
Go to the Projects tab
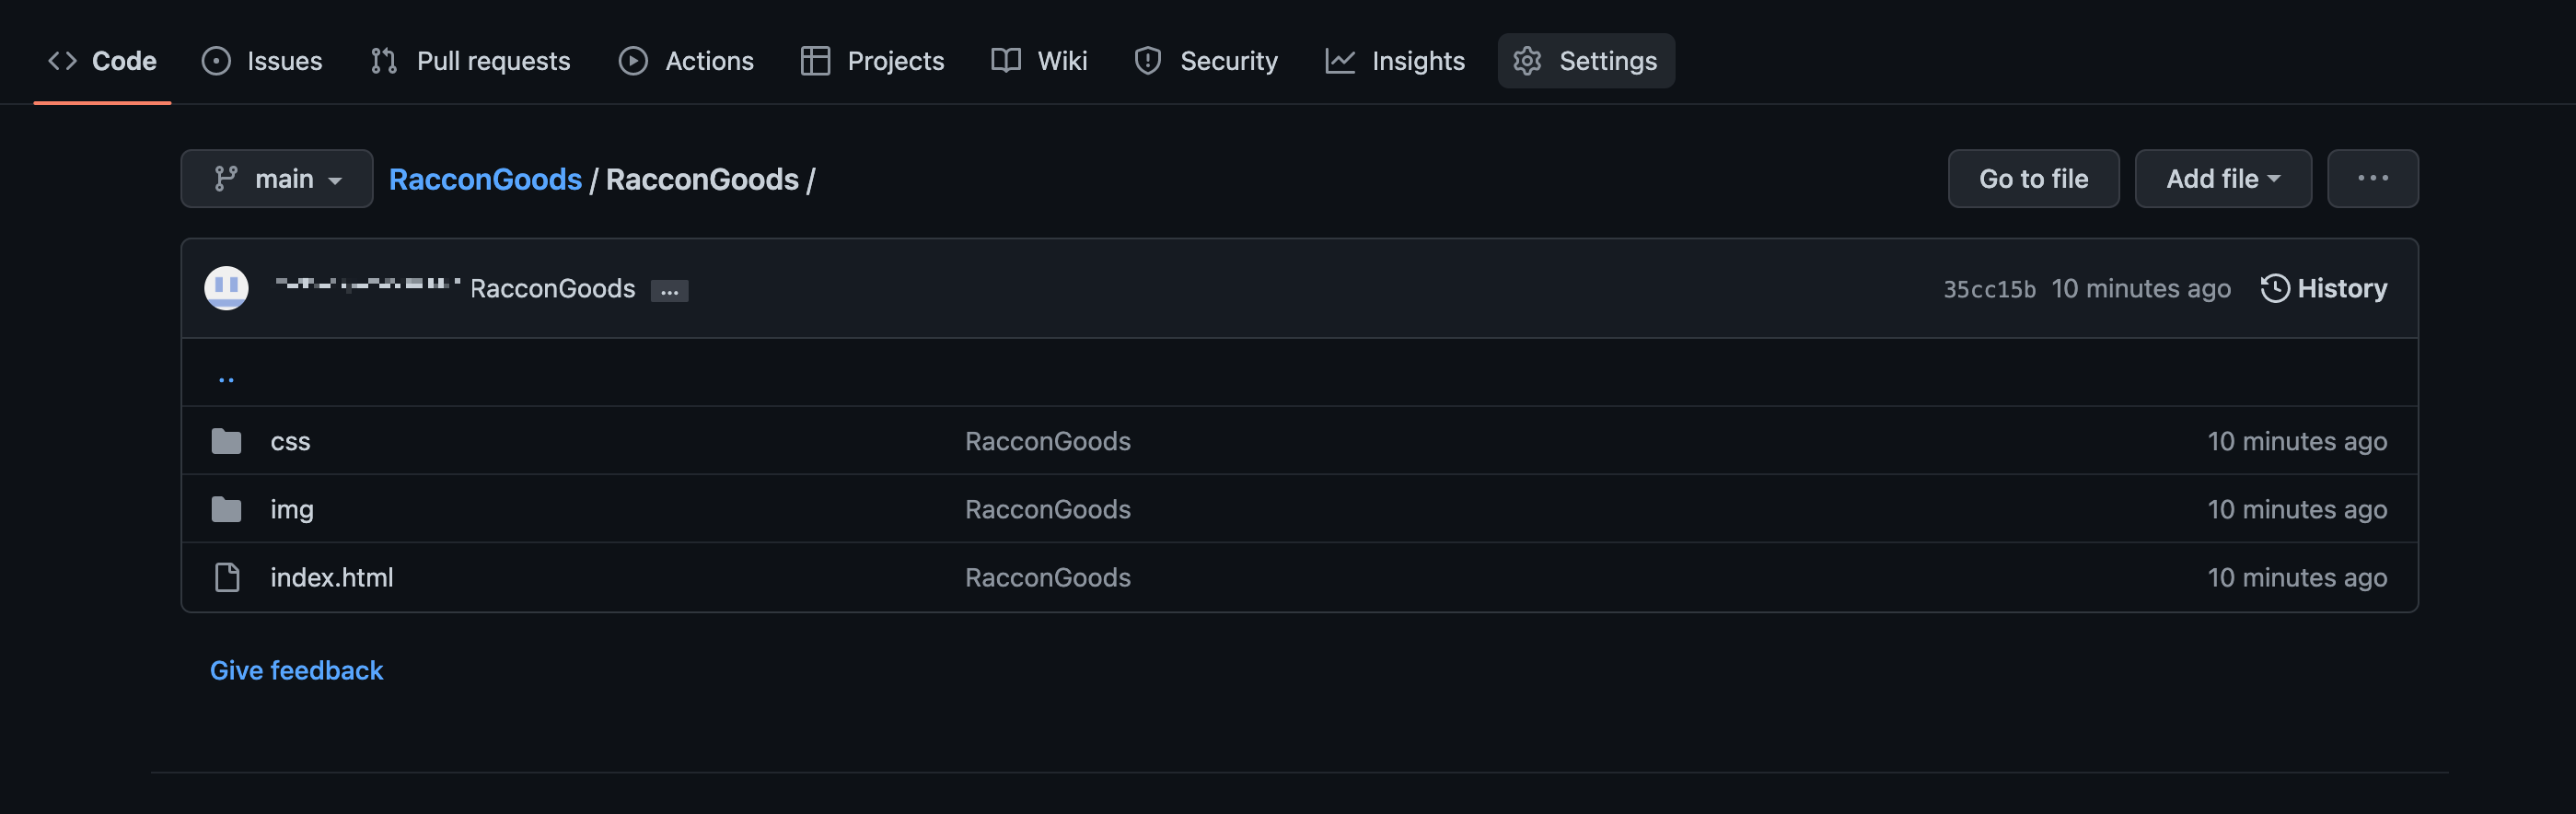[872, 61]
